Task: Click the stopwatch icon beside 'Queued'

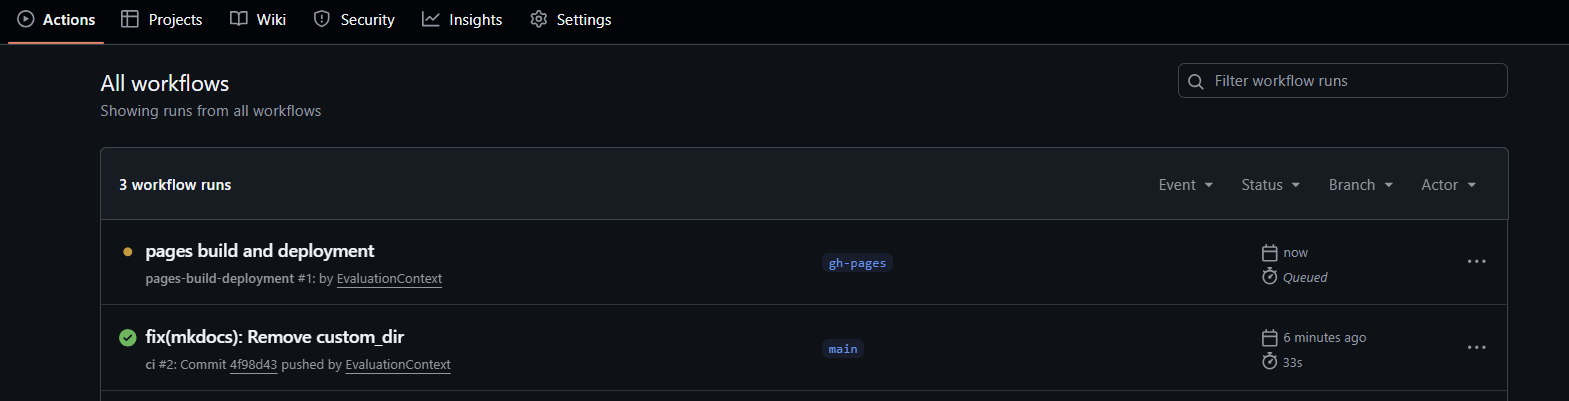Action: [x=1269, y=277]
